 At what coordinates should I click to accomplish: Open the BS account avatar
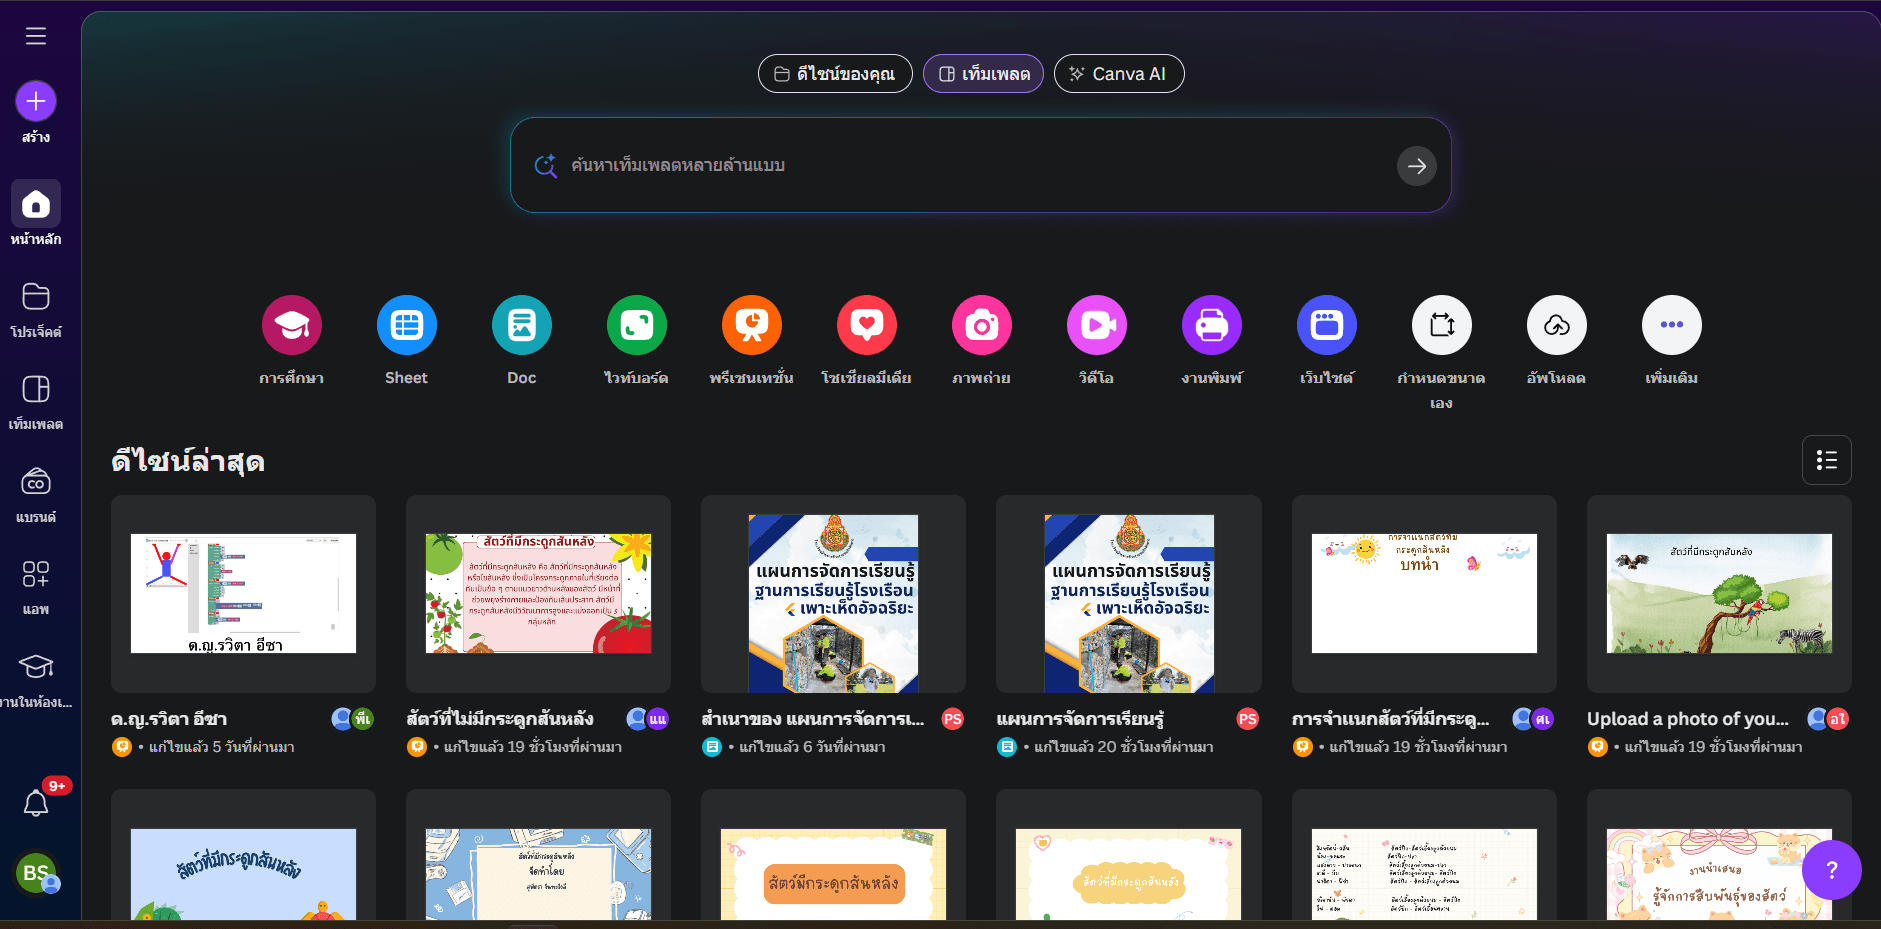click(36, 873)
